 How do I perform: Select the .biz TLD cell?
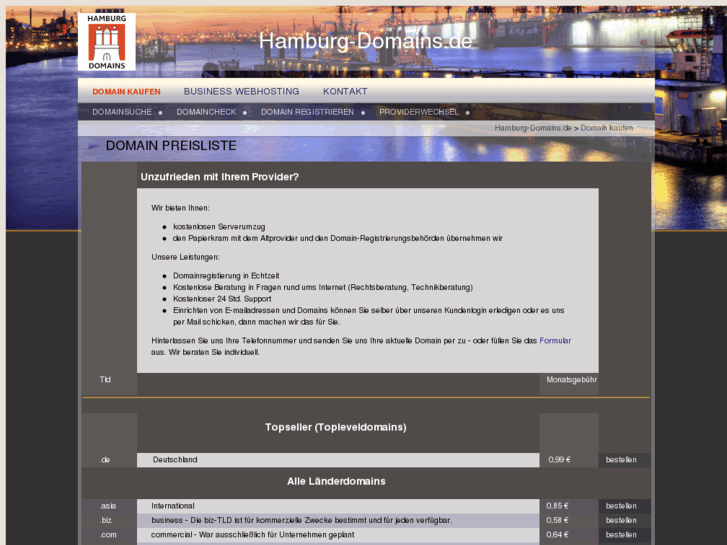point(109,520)
